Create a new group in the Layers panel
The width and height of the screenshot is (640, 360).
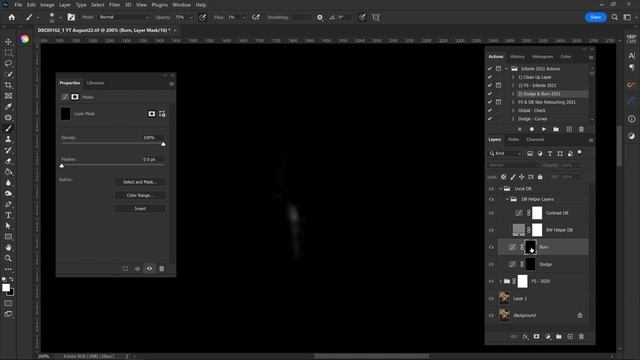[559, 336]
